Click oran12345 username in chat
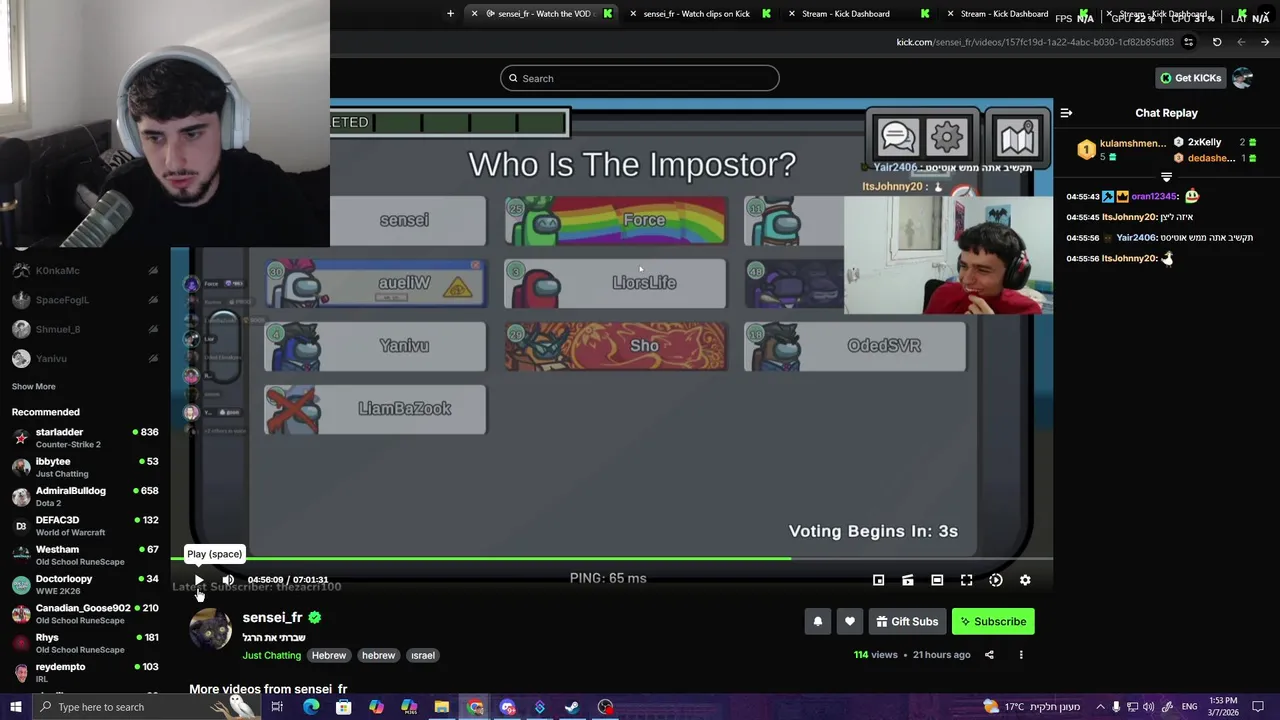This screenshot has width=1280, height=720. 1154,197
